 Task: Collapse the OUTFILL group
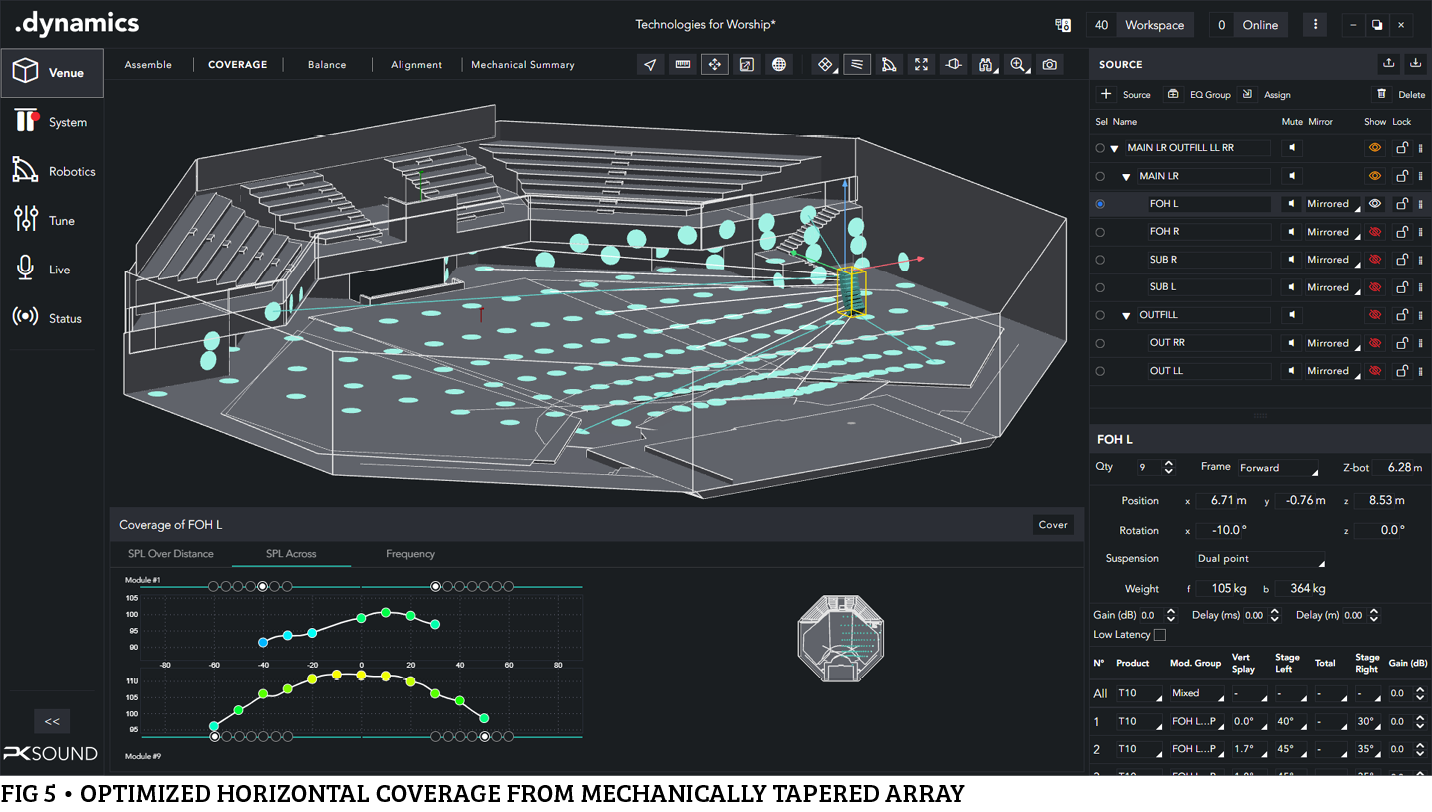(1126, 316)
